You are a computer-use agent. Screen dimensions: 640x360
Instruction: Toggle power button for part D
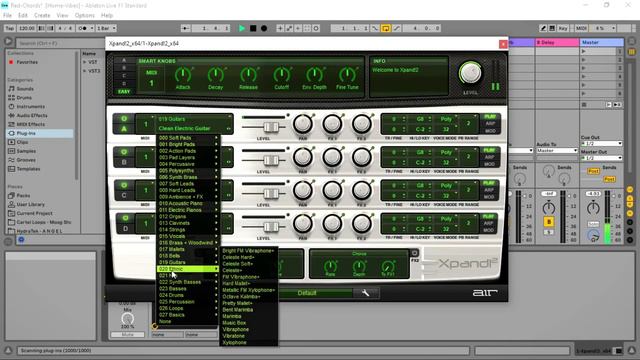[x=124, y=218]
